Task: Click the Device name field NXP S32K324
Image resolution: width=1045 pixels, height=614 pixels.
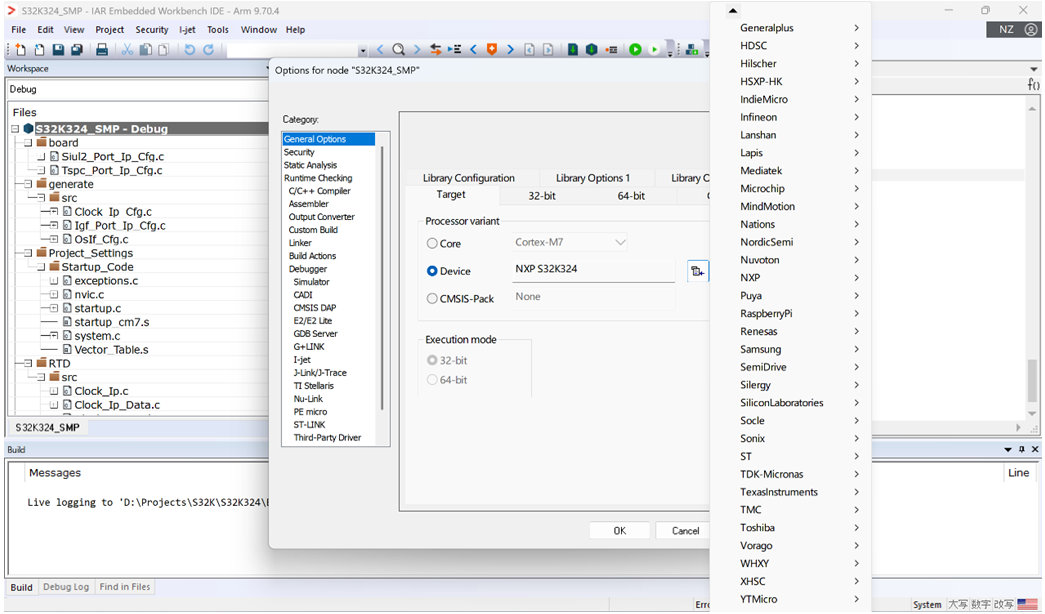Action: point(593,269)
